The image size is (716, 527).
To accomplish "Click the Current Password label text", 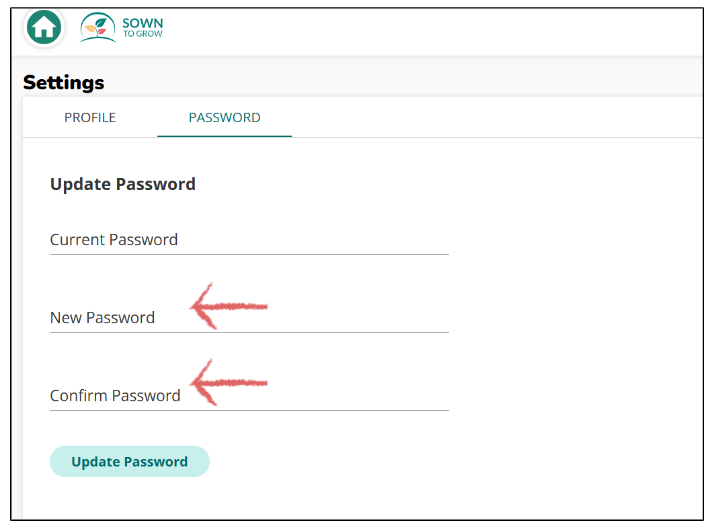I will coord(114,240).
